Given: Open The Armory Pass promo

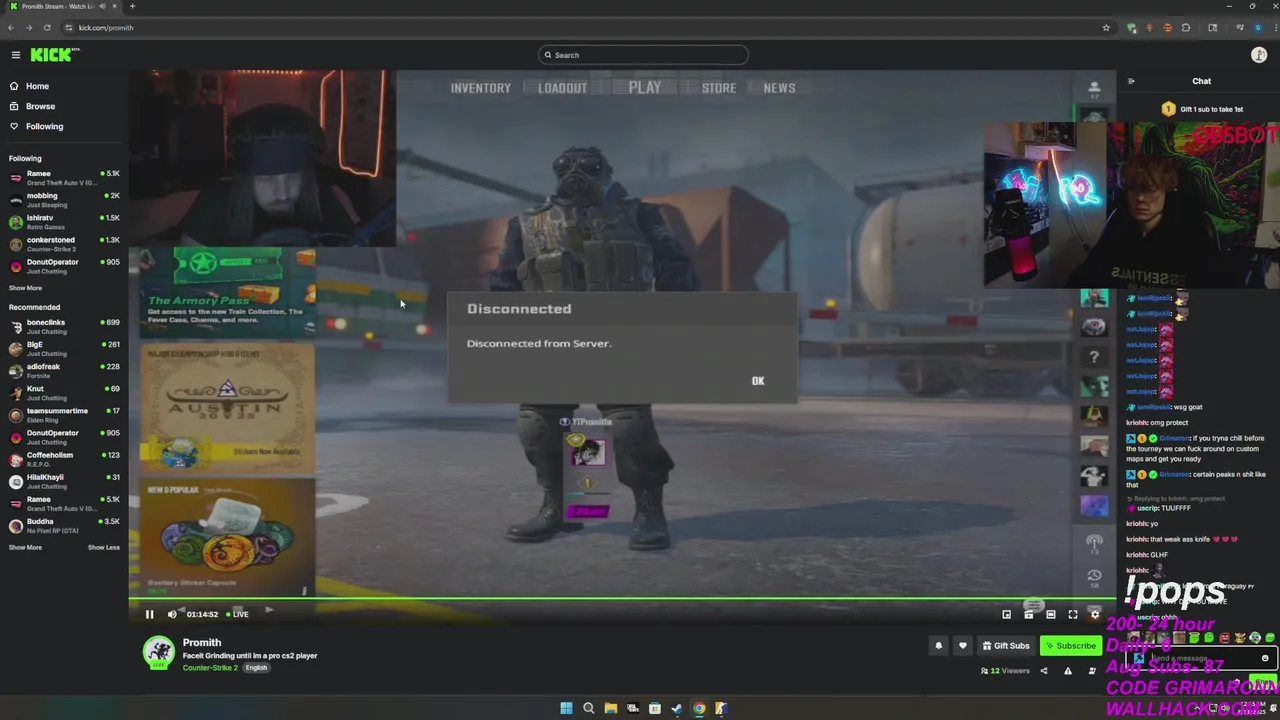Looking at the screenshot, I should (227, 291).
